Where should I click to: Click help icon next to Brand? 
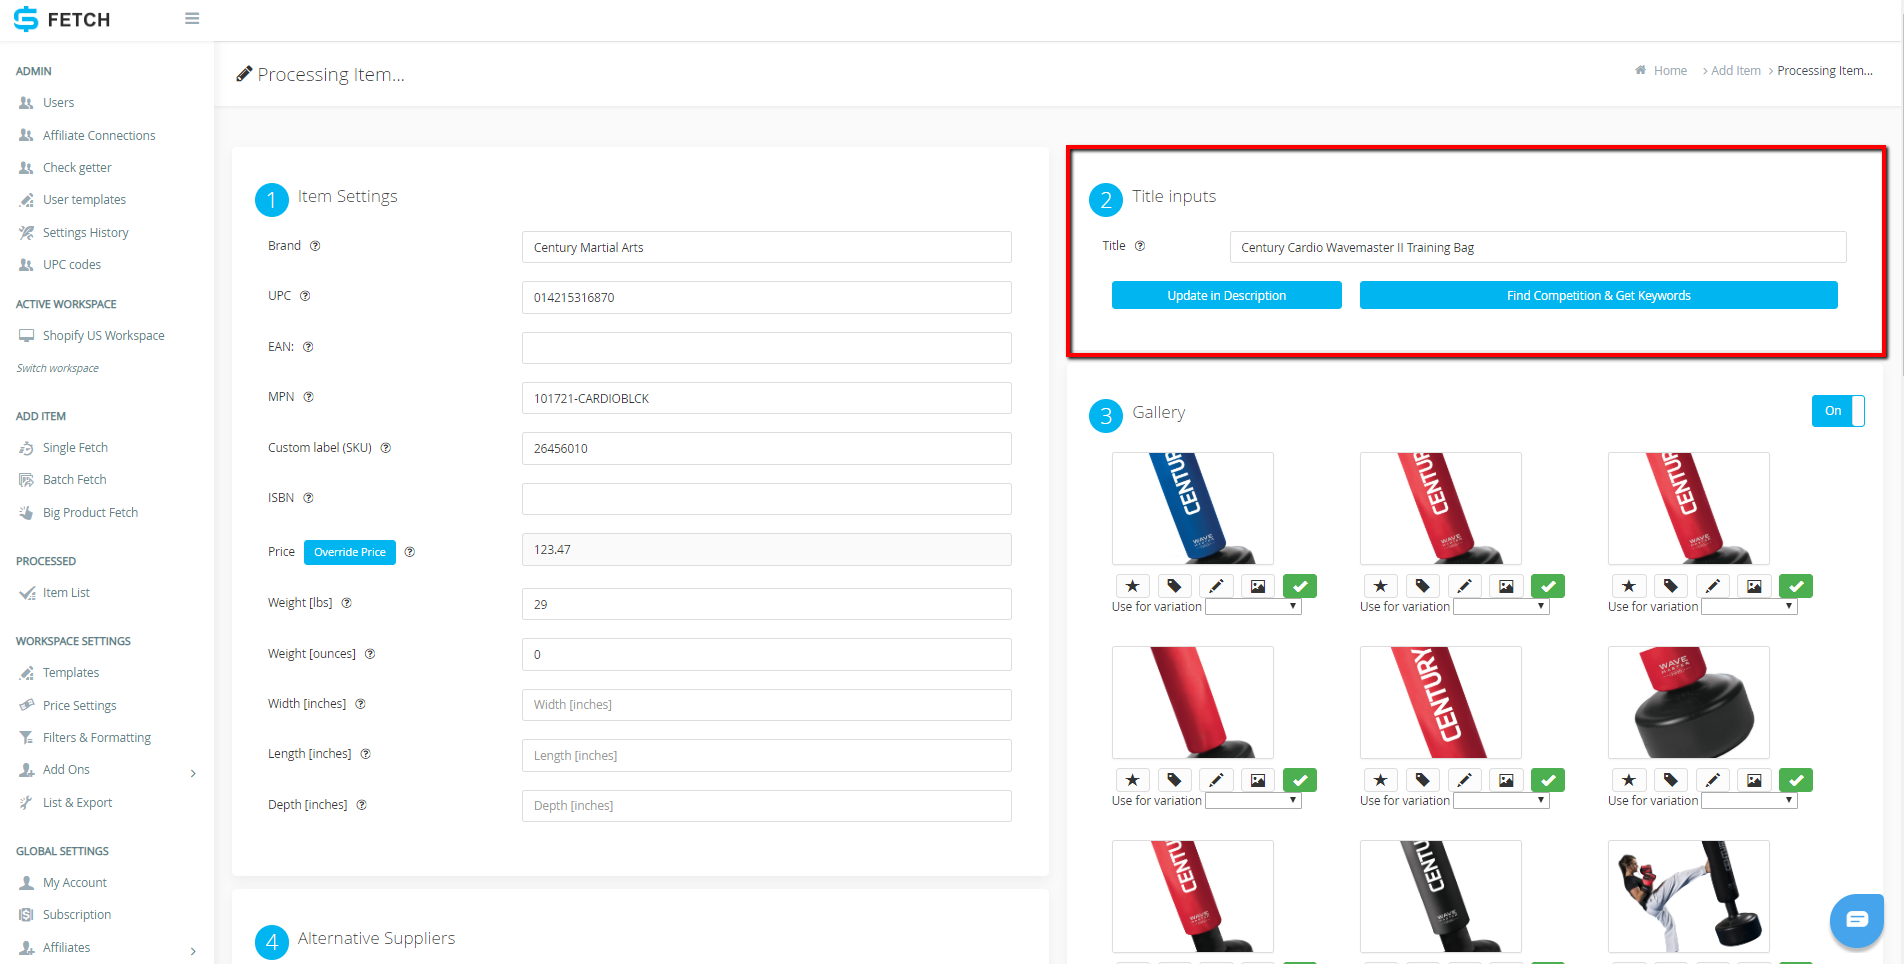coord(315,246)
